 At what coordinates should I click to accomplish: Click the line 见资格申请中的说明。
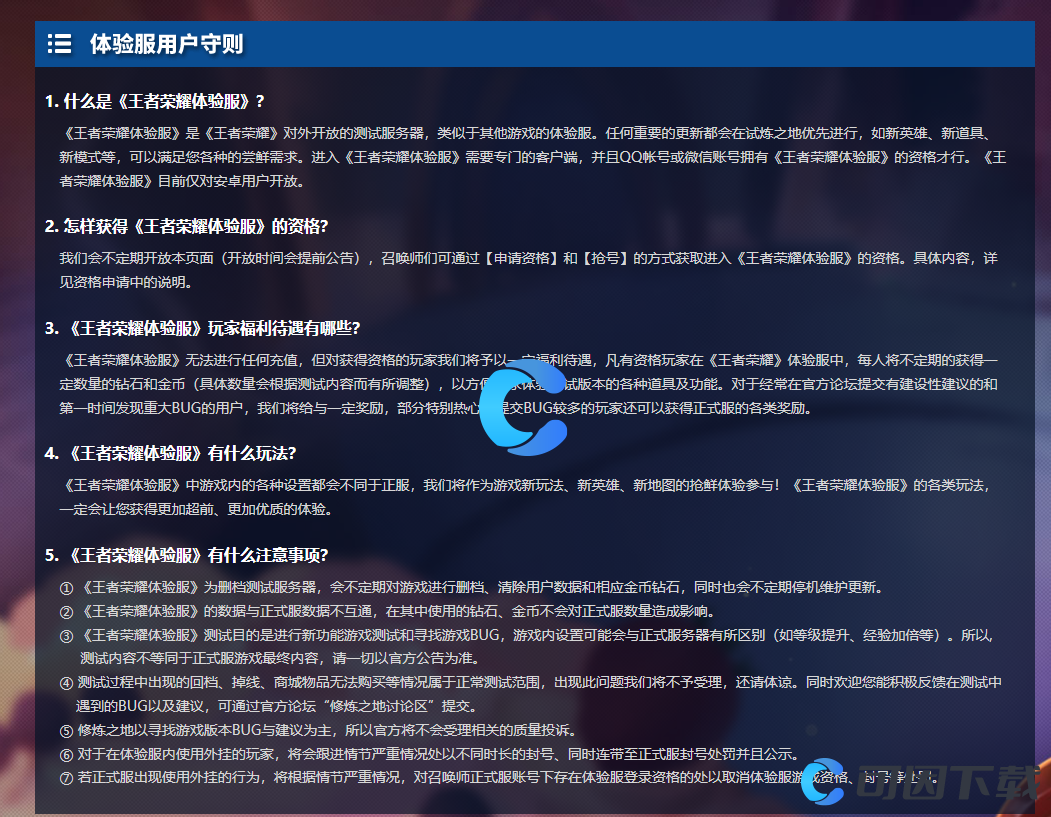(126, 282)
